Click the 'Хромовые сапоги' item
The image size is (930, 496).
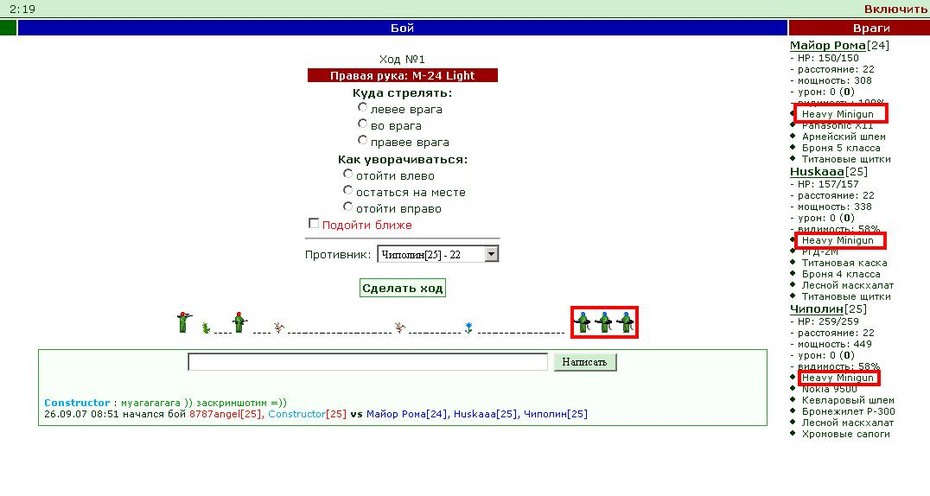846,434
